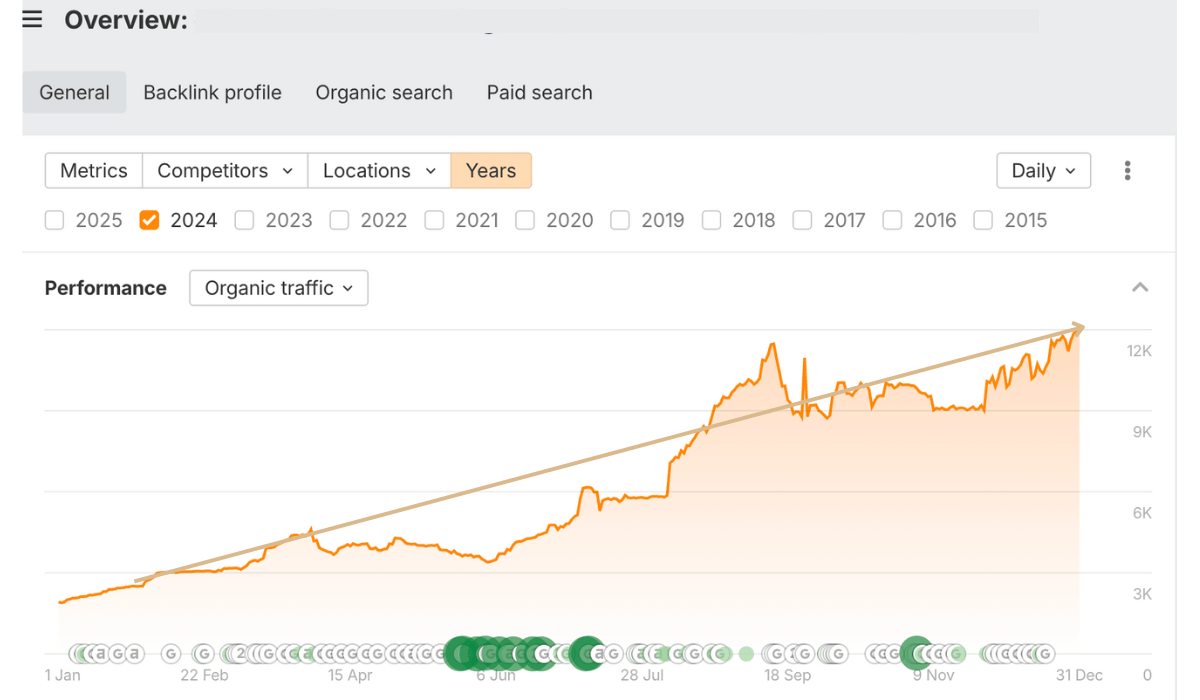
Task: Open the Competitors dropdown
Action: pyautogui.click(x=225, y=171)
